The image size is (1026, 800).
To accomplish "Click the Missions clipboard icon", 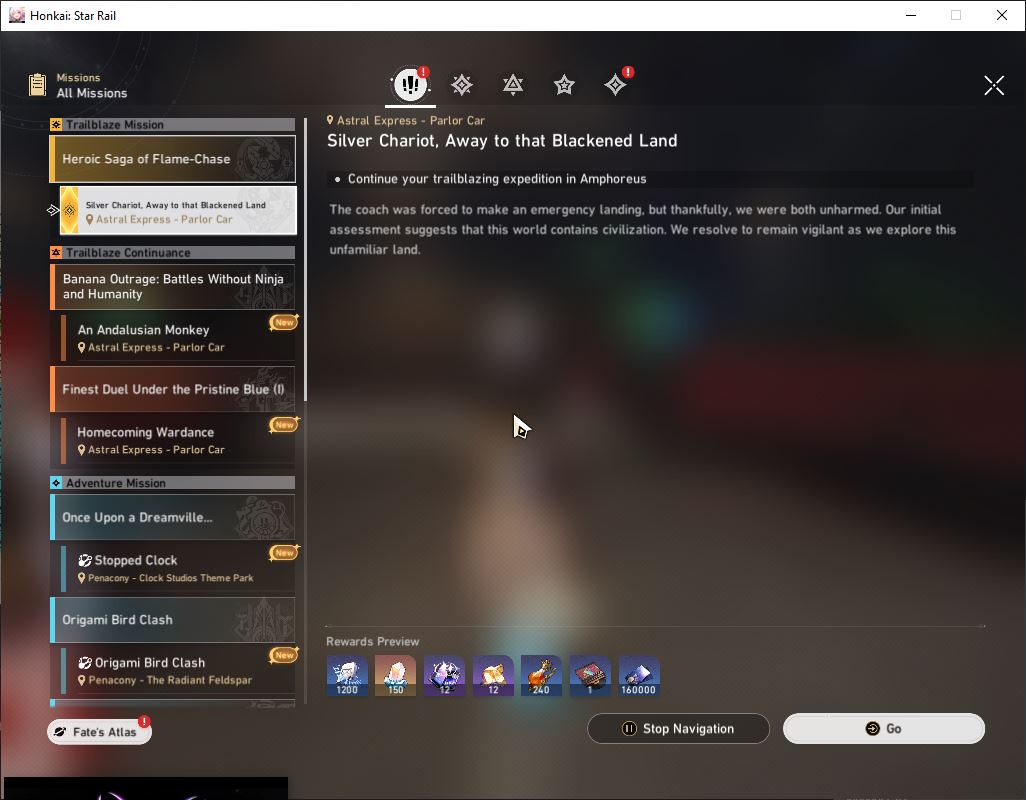I will click(38, 85).
